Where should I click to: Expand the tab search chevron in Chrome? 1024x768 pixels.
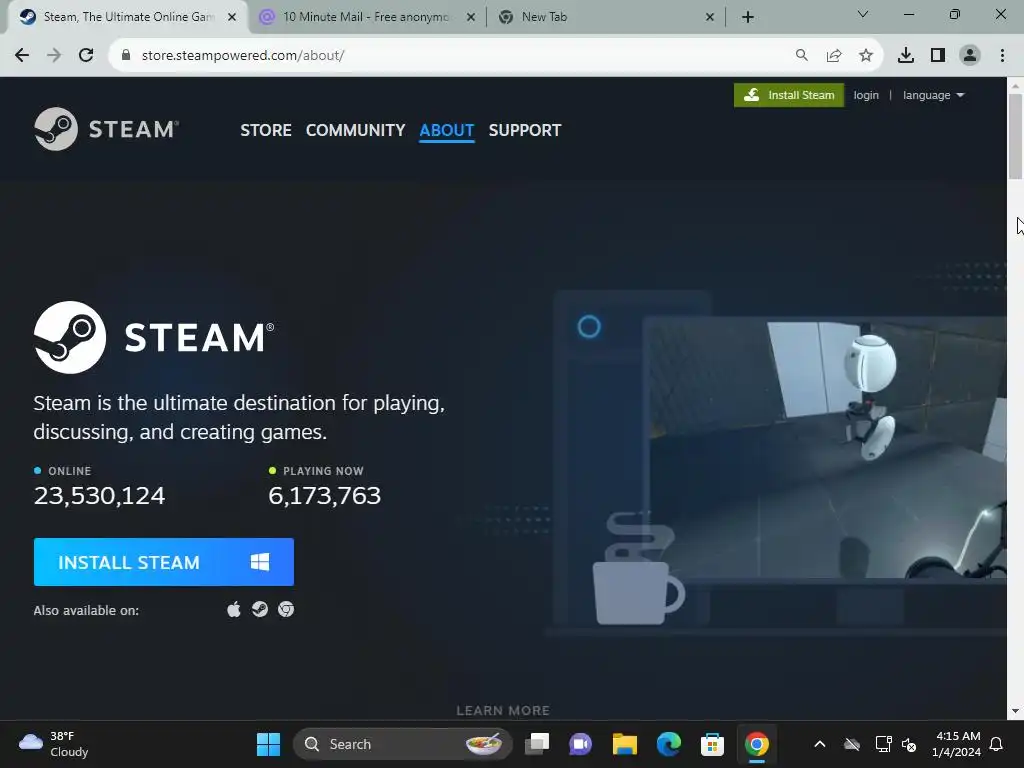(x=863, y=14)
